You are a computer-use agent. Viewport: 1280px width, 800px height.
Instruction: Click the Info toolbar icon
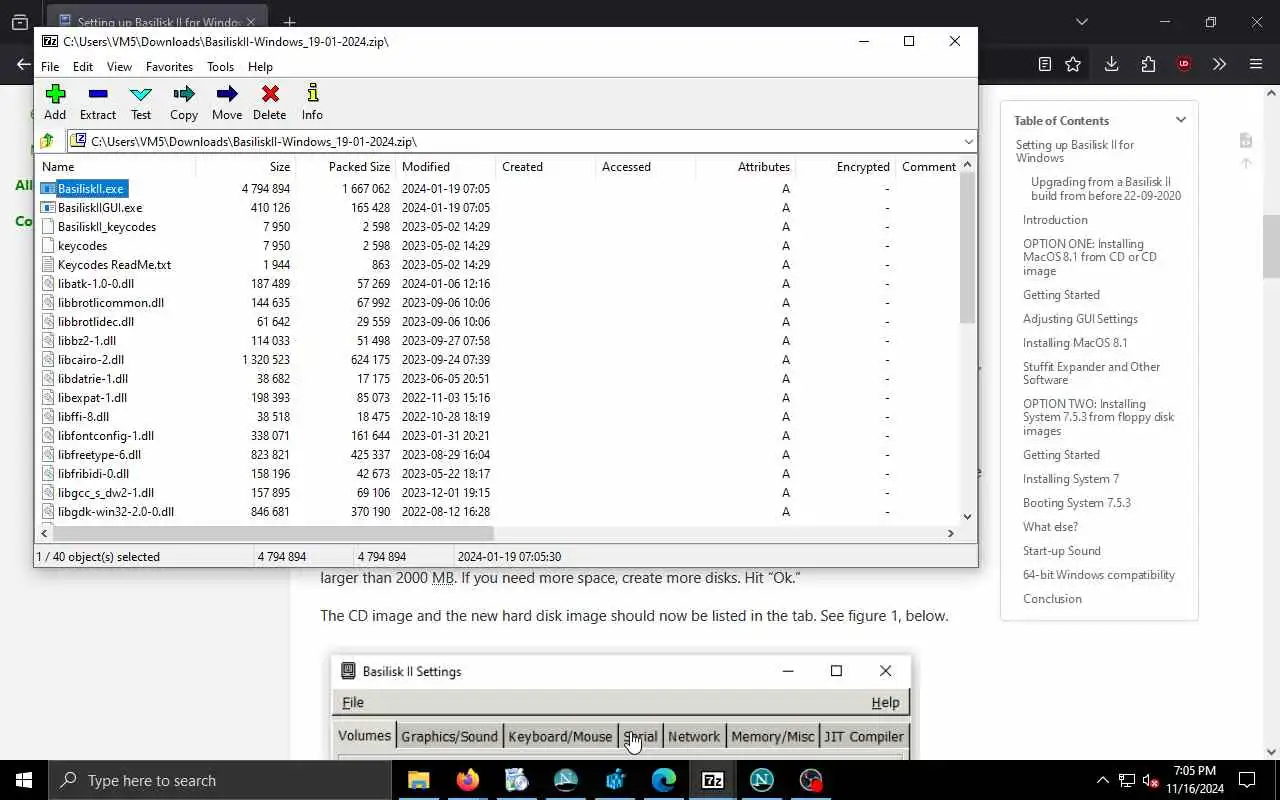(x=312, y=102)
